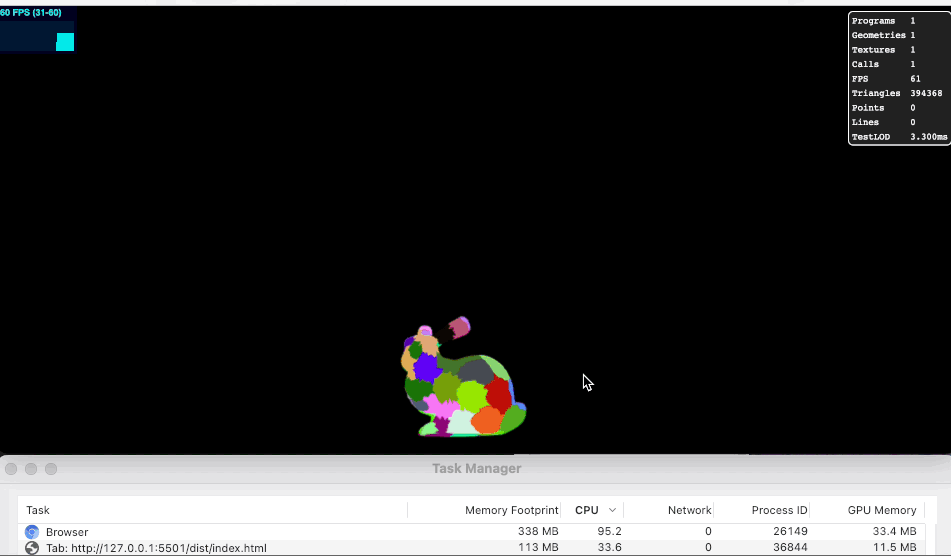Click the 33.4 MB GPU memory value
This screenshot has height=556, width=951.
[x=895, y=531]
